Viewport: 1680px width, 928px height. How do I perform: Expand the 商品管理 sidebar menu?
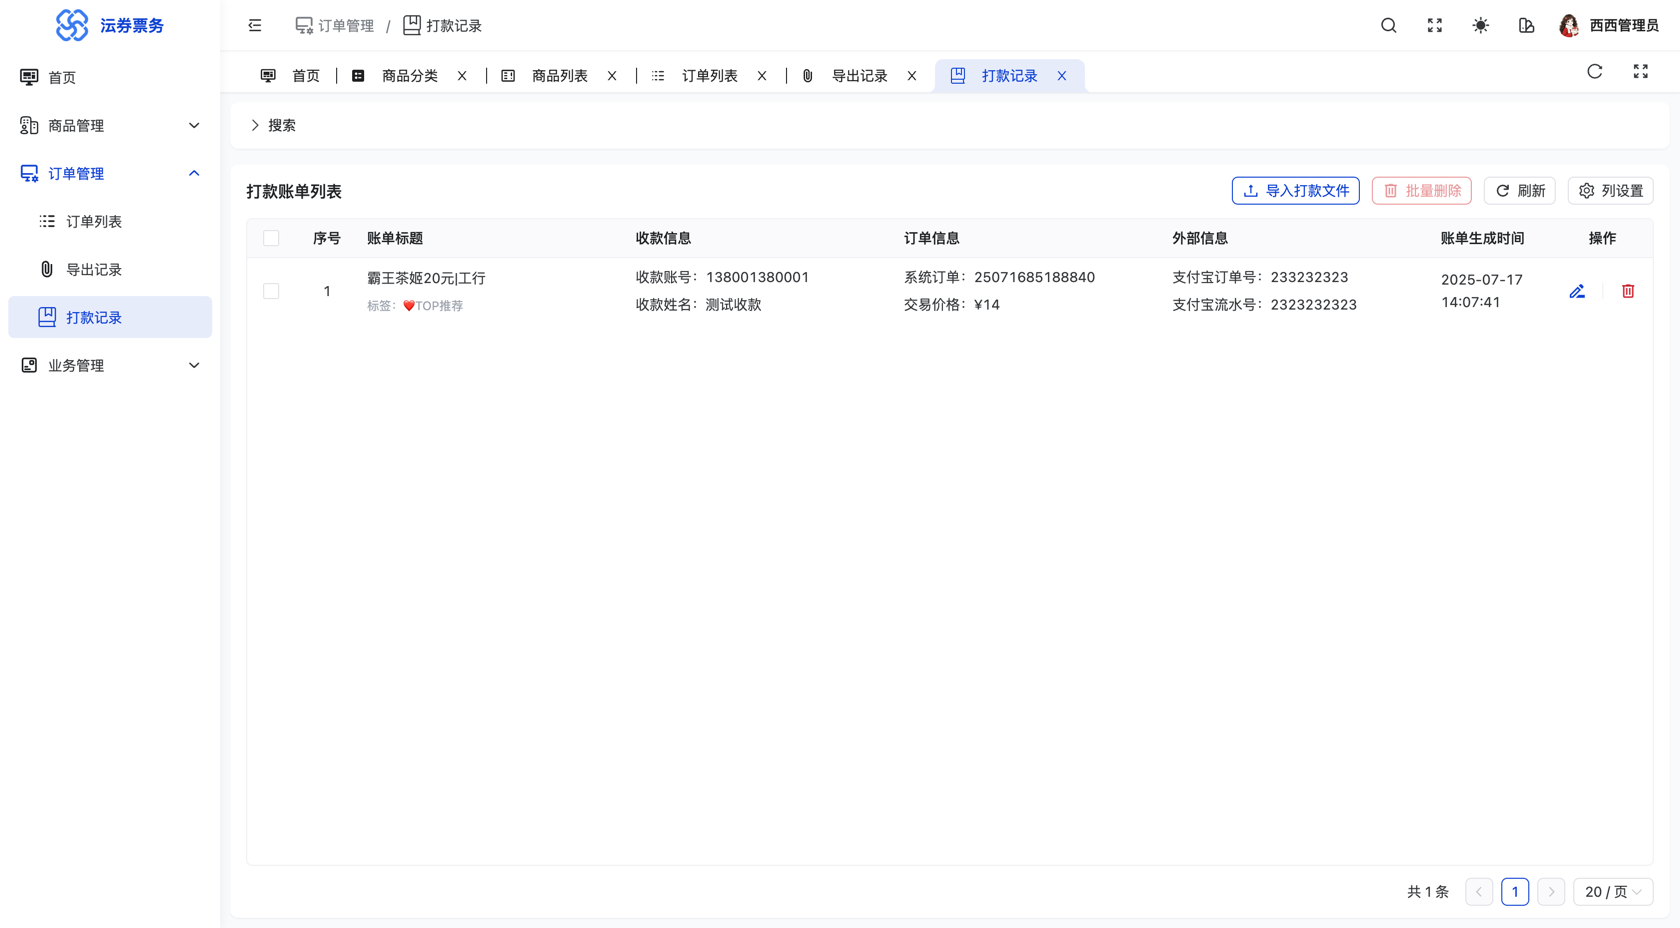[x=110, y=126]
